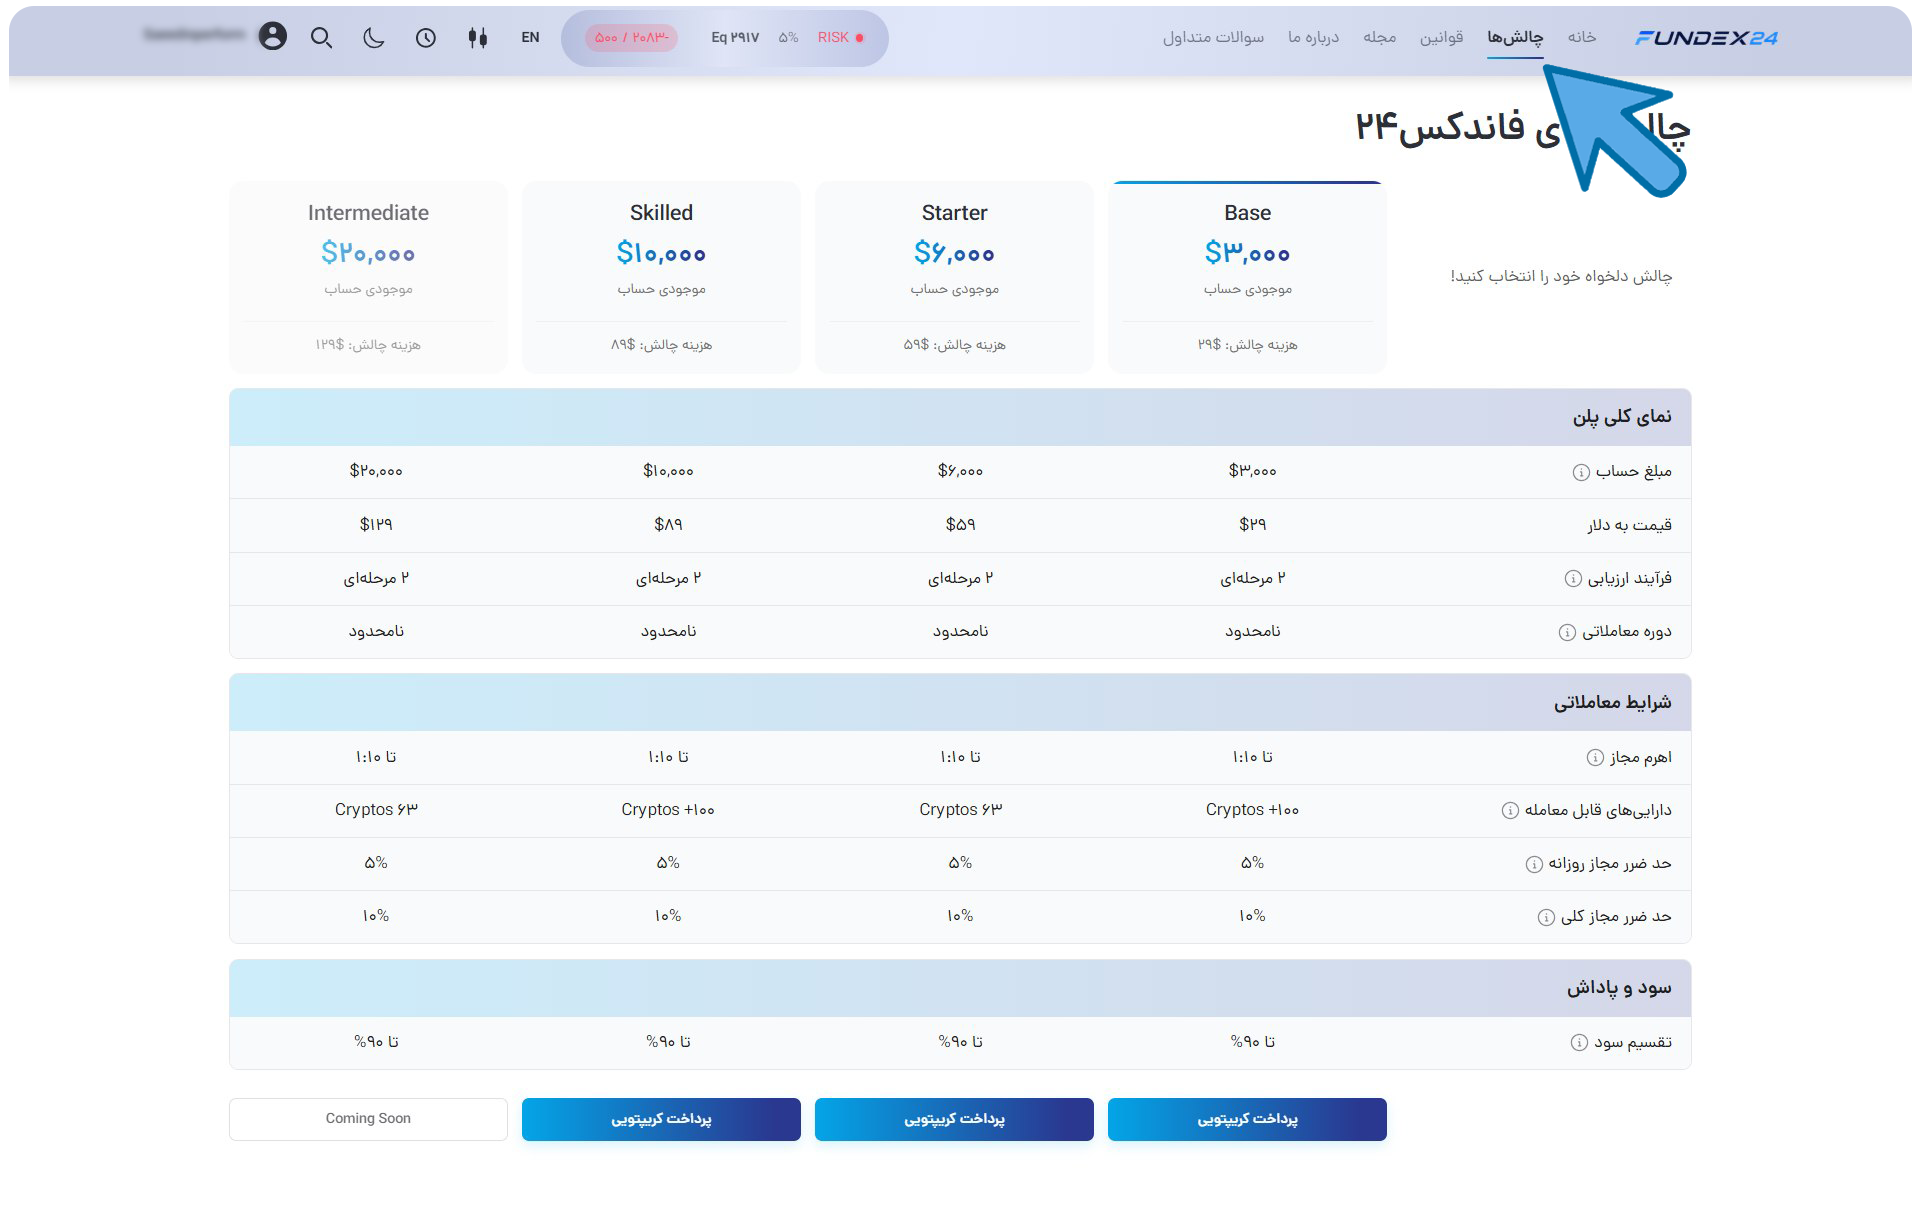
Task: Click Cryptos +100 in the Skilled column
Action: click(x=668, y=809)
